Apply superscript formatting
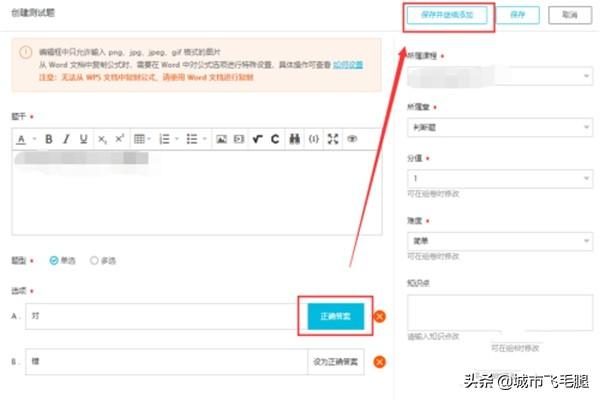Image resolution: width=600 pixels, height=400 pixels. (x=119, y=139)
